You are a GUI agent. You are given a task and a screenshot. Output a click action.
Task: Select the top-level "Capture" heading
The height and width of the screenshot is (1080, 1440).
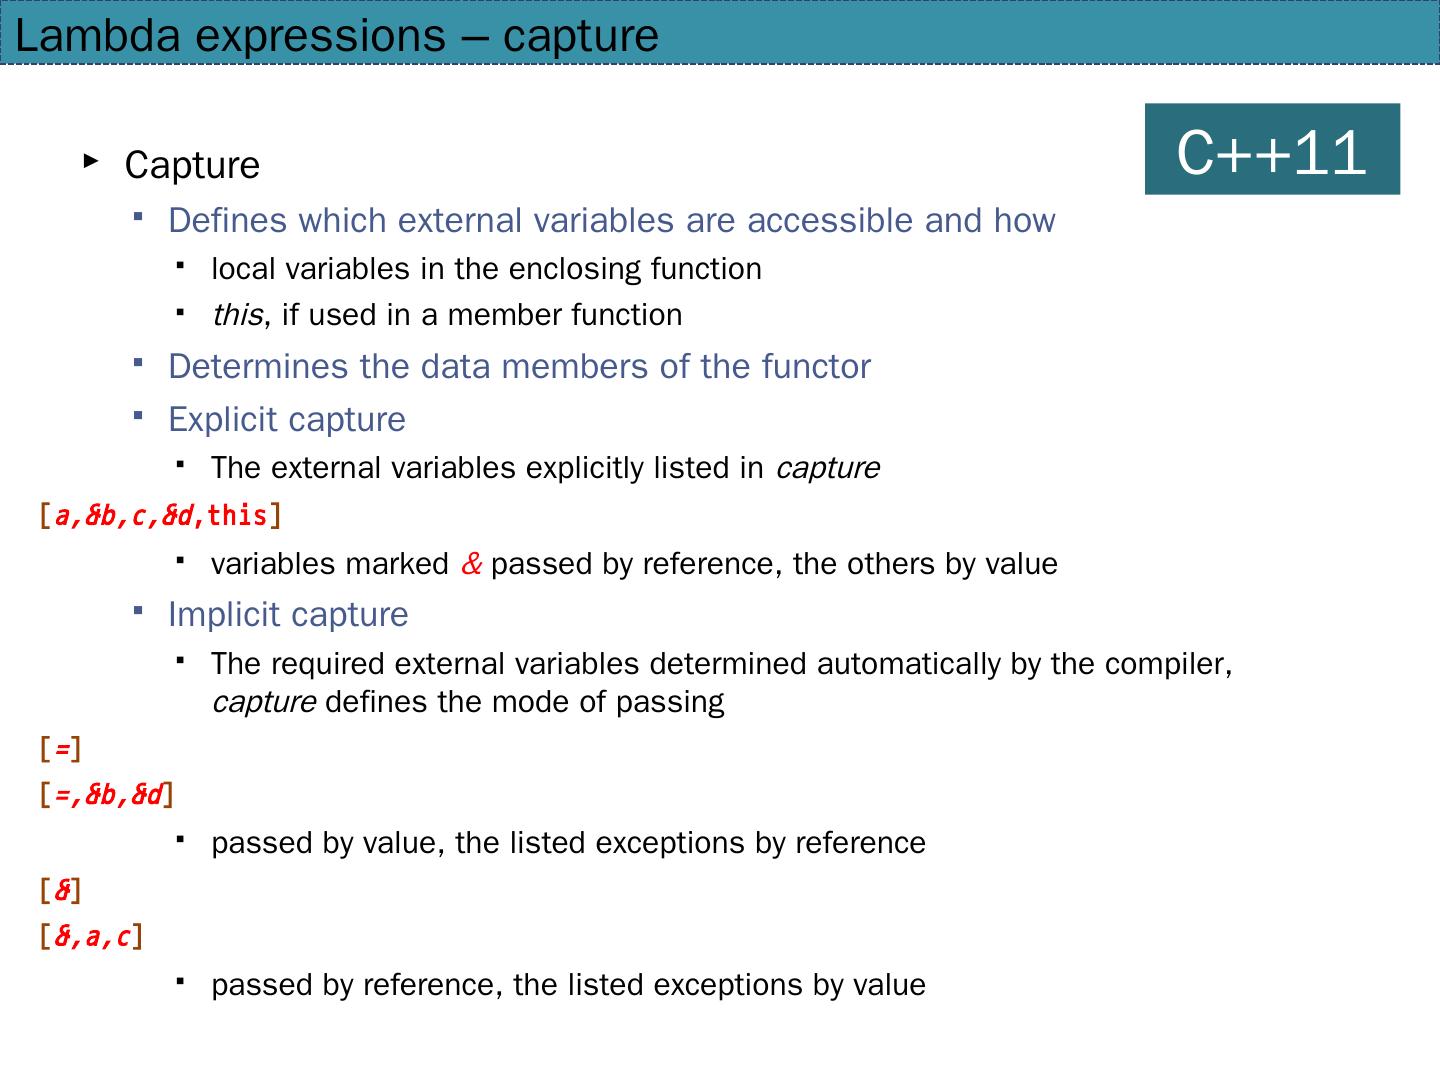pyautogui.click(x=192, y=165)
